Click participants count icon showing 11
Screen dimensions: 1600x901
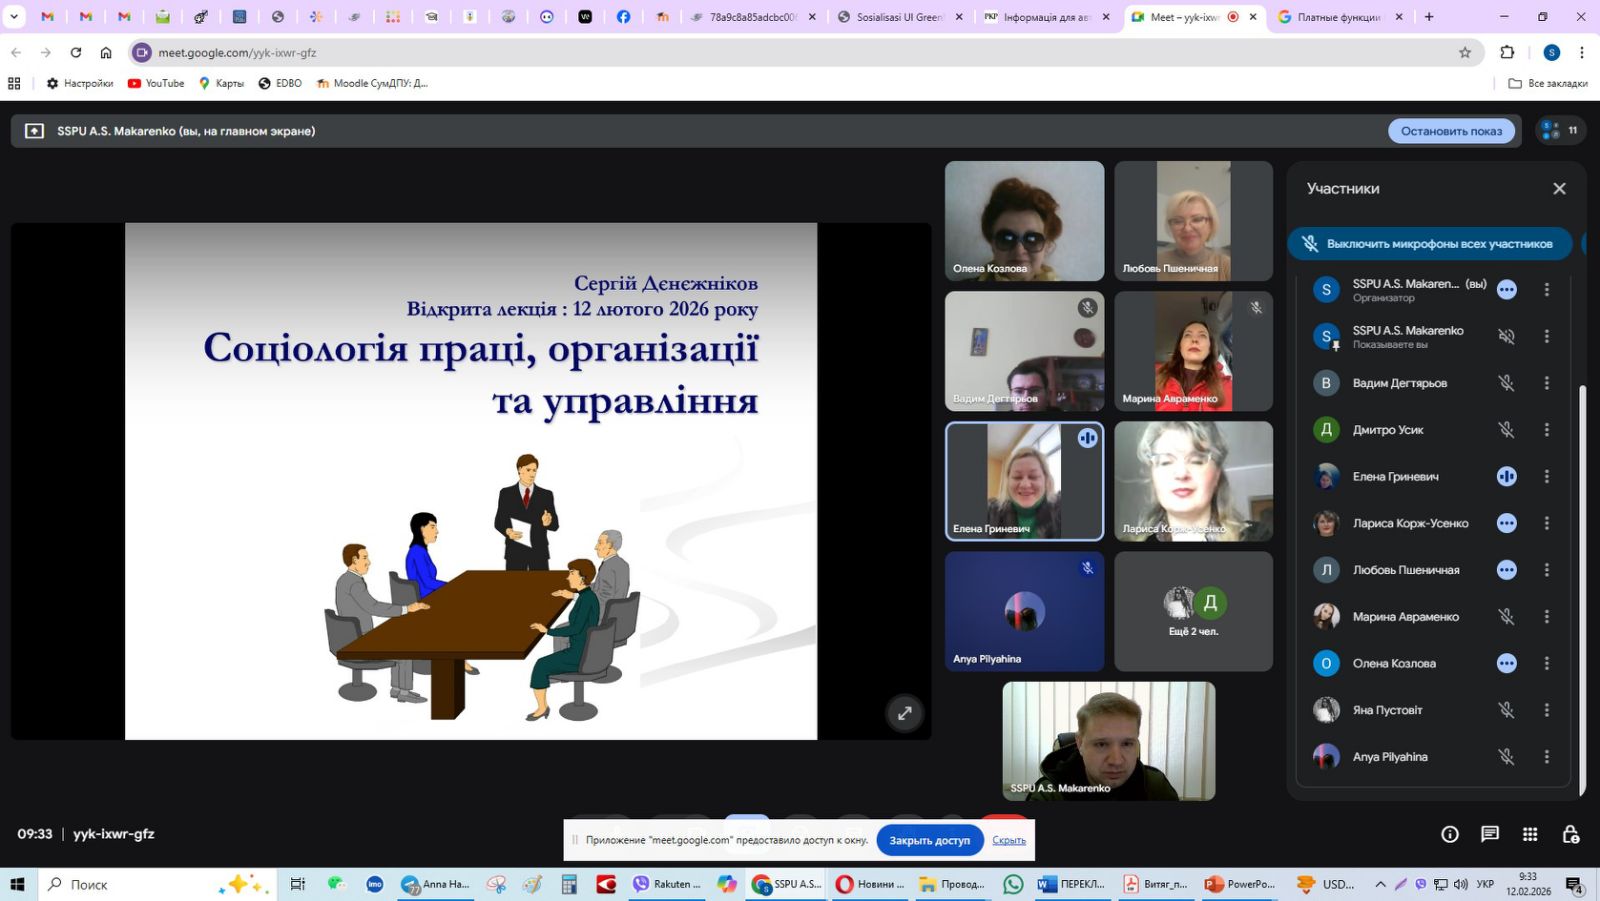pyautogui.click(x=1560, y=131)
